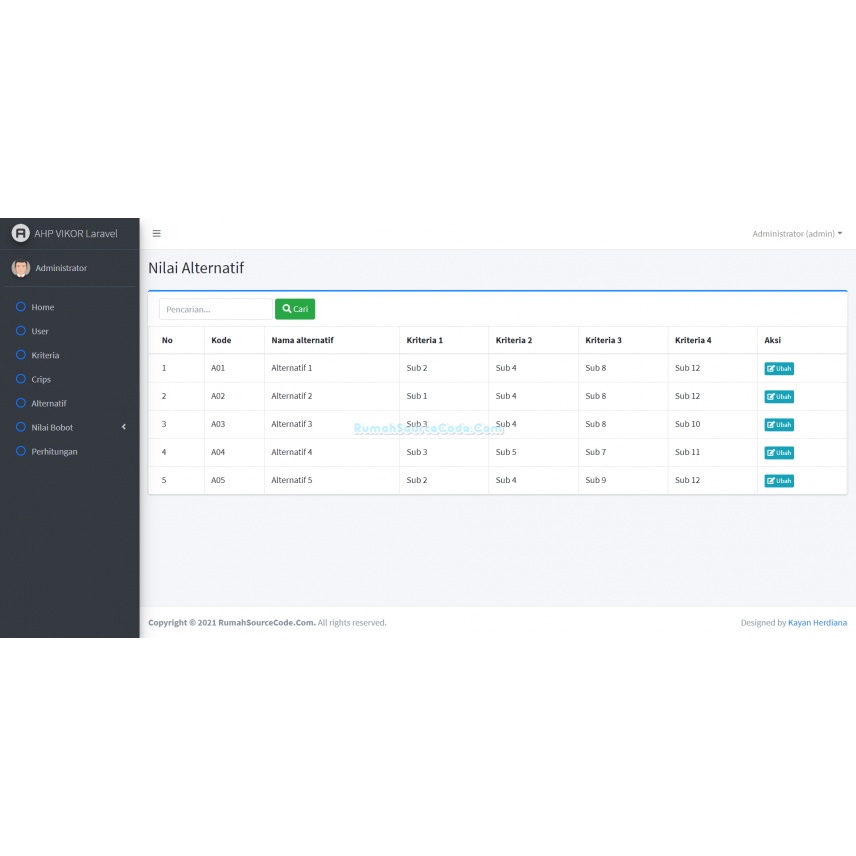Click Ubah for Alternatif 1

click(x=779, y=368)
